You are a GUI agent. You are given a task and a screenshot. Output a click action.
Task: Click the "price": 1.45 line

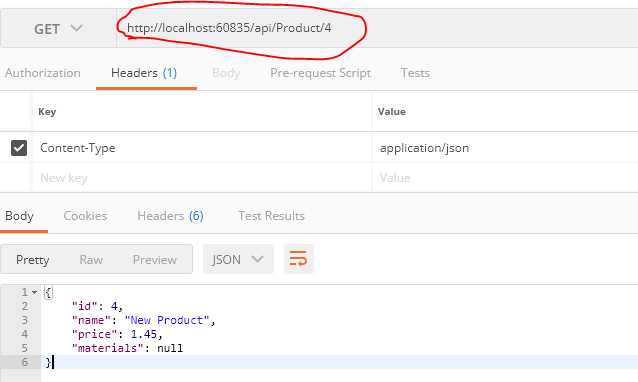coord(117,334)
